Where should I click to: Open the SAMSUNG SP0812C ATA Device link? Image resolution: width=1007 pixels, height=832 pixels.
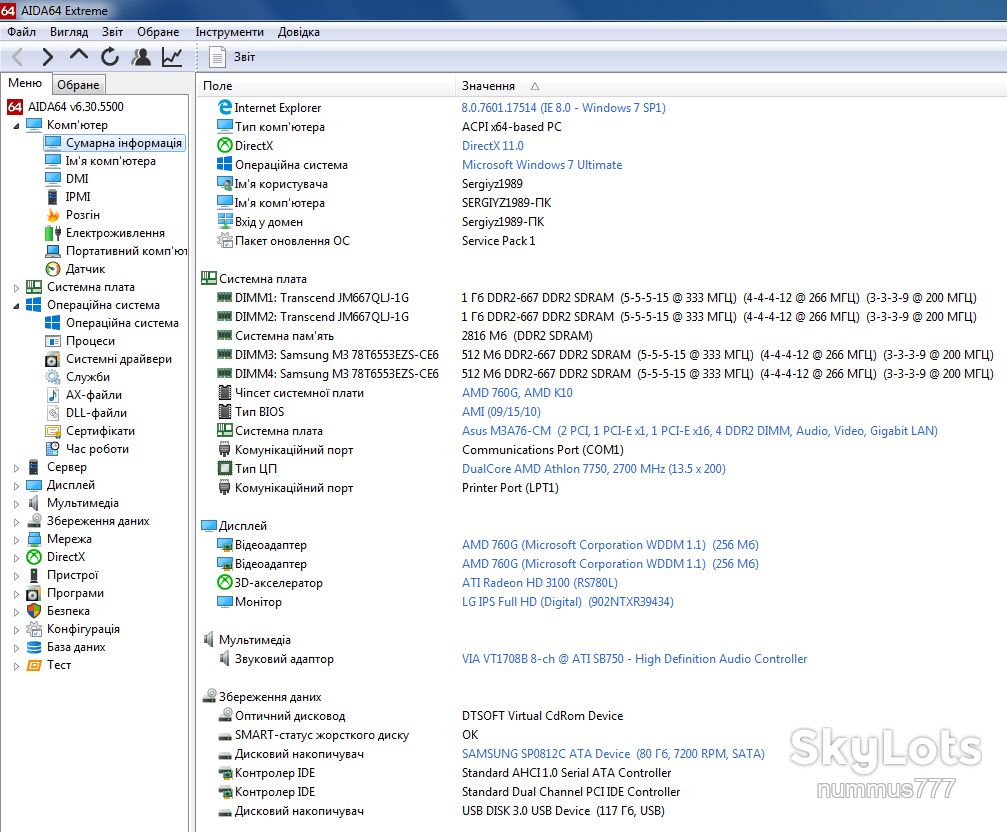point(613,754)
